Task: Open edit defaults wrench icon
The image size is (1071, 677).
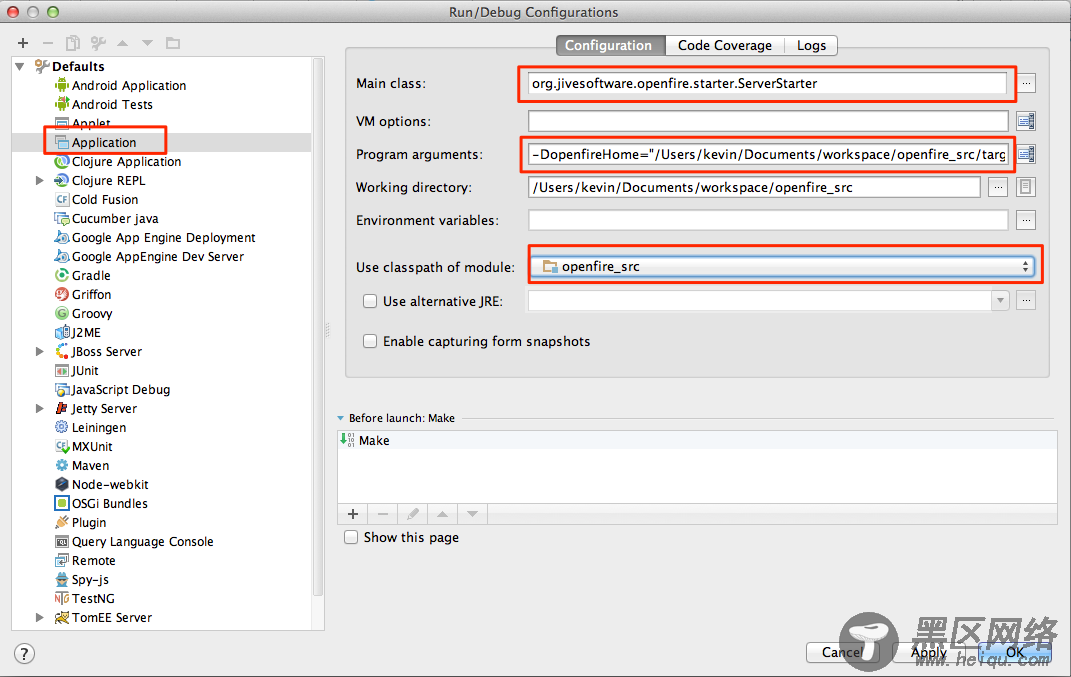Action: [98, 43]
